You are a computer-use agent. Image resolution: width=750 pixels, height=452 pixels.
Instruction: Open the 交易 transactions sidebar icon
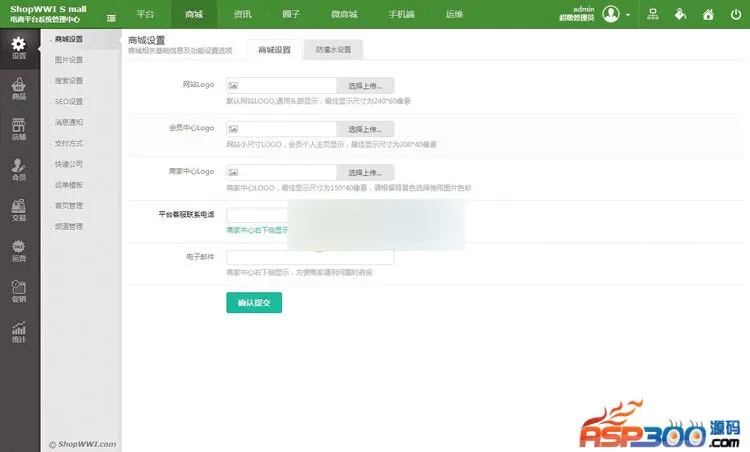click(19, 211)
